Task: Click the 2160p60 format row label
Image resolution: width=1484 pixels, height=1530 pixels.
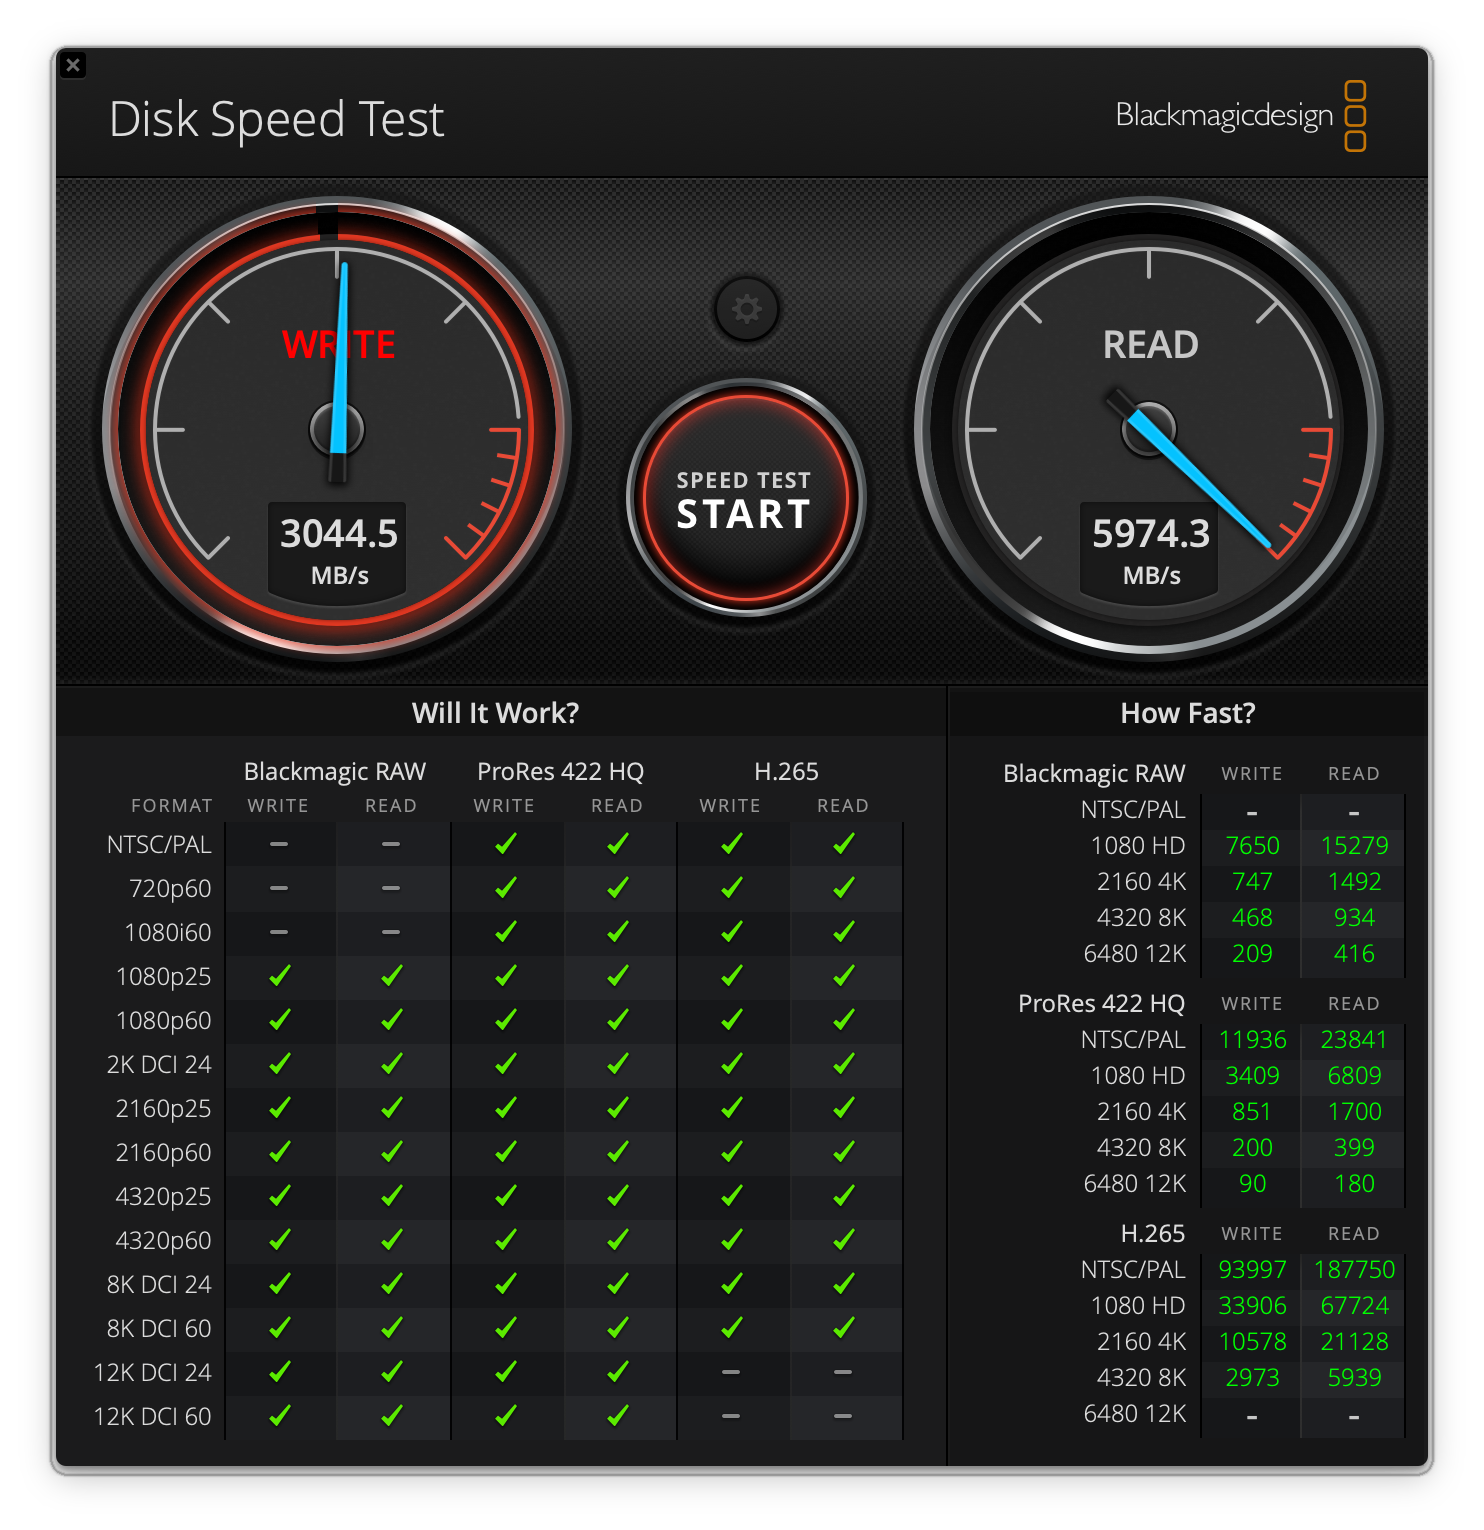Action: tap(164, 1153)
